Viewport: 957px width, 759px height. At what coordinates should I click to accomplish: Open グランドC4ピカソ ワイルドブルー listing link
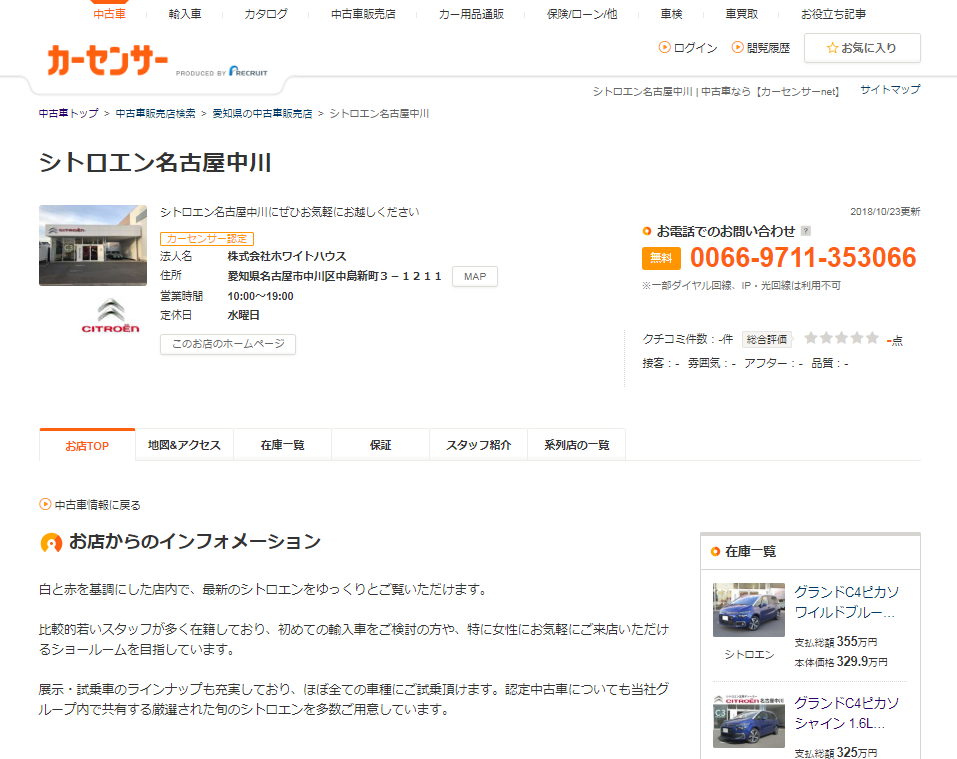coord(847,602)
